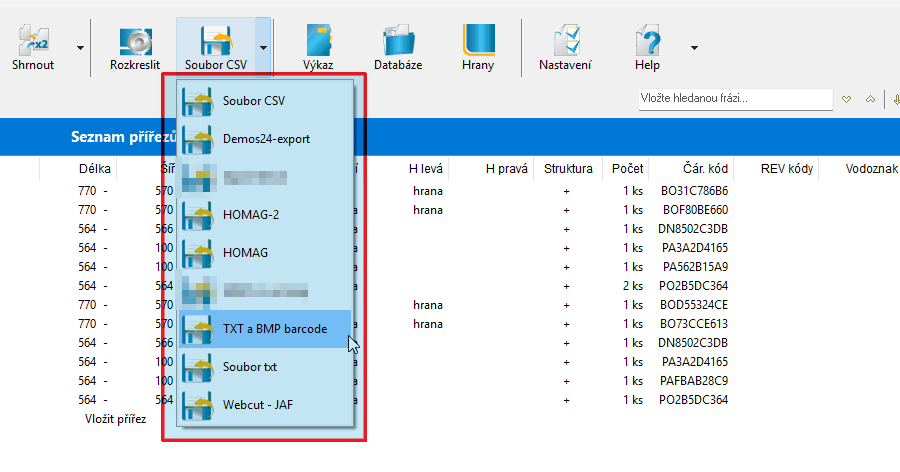Click hrana cell in BO31C786B6 row

pos(428,191)
